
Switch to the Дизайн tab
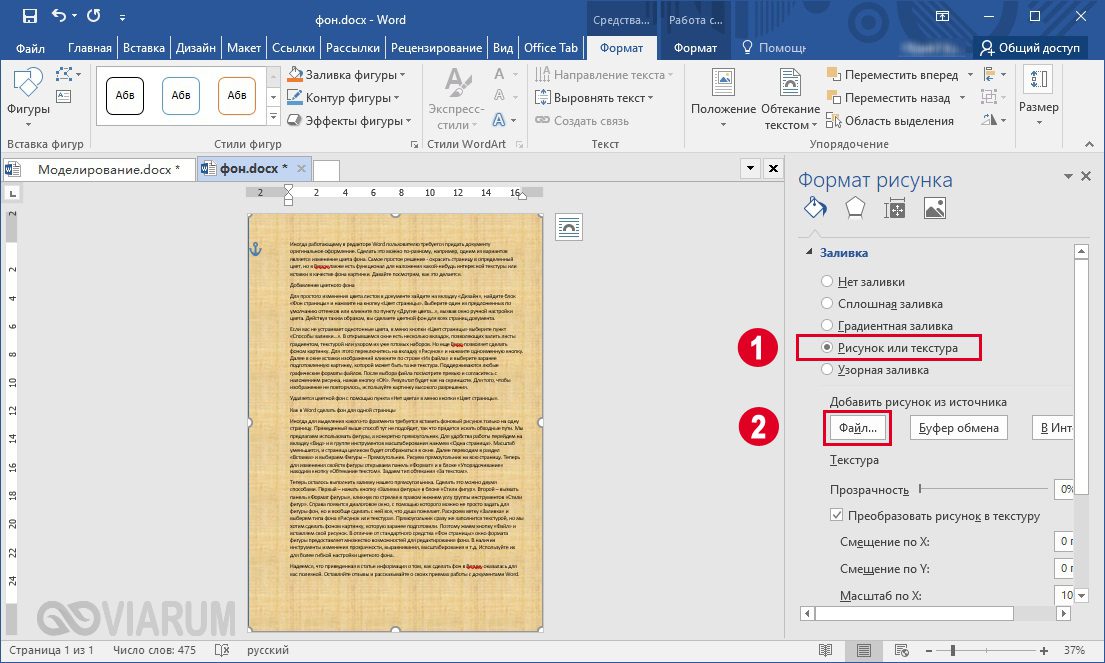pyautogui.click(x=196, y=48)
